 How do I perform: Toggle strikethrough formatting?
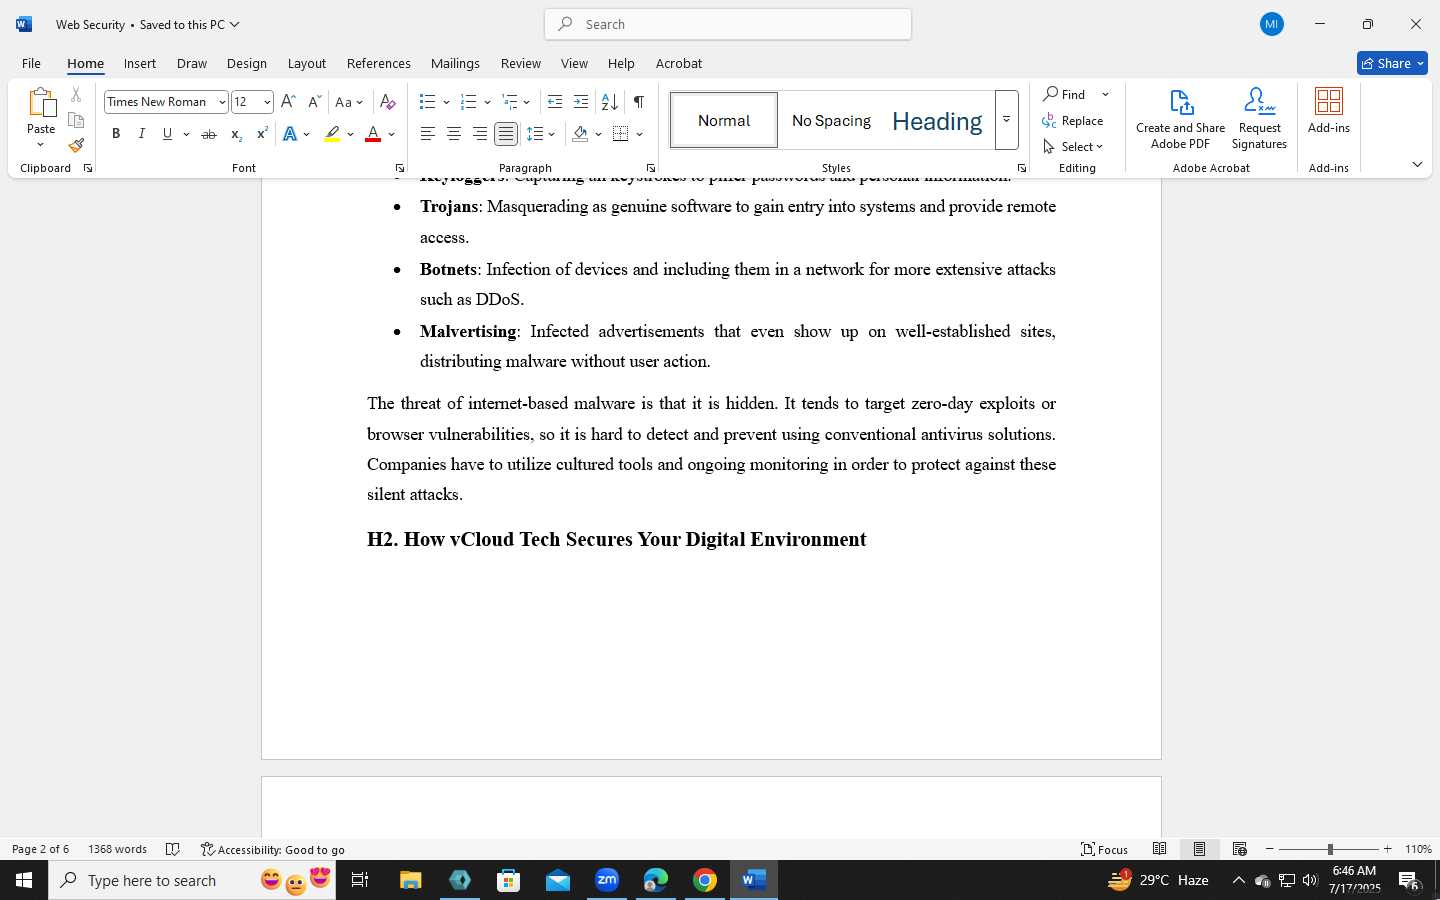(x=209, y=134)
